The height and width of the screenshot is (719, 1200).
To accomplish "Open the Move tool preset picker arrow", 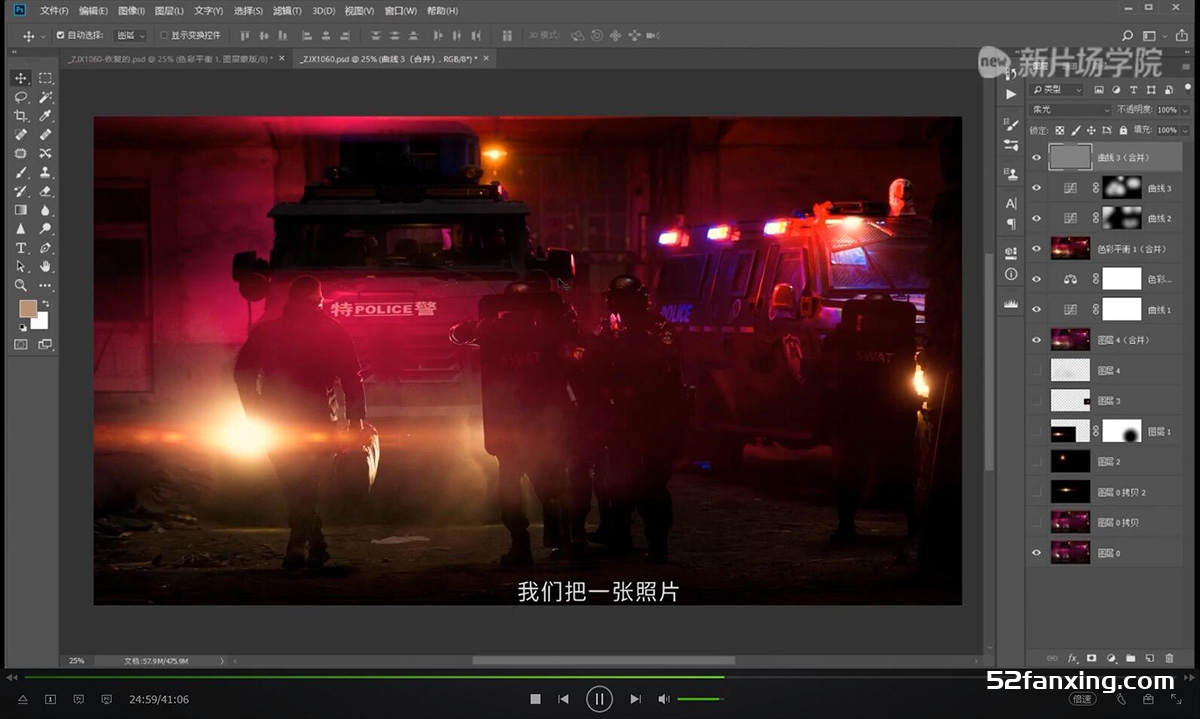I will pos(43,36).
